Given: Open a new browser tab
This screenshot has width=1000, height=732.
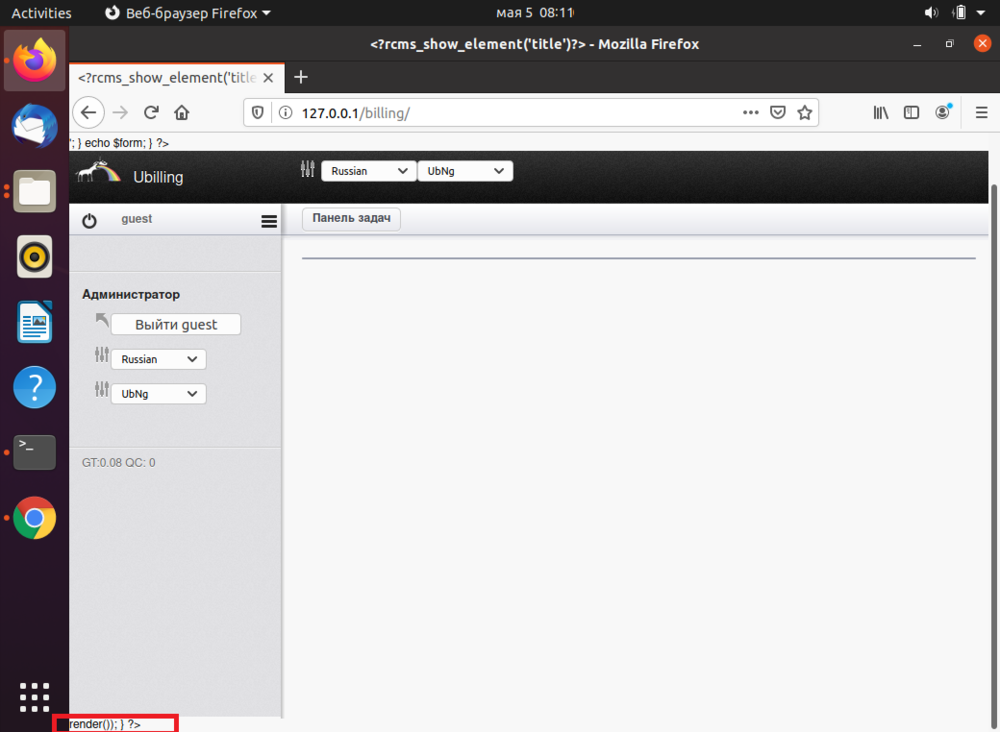Looking at the screenshot, I should click(x=300, y=77).
